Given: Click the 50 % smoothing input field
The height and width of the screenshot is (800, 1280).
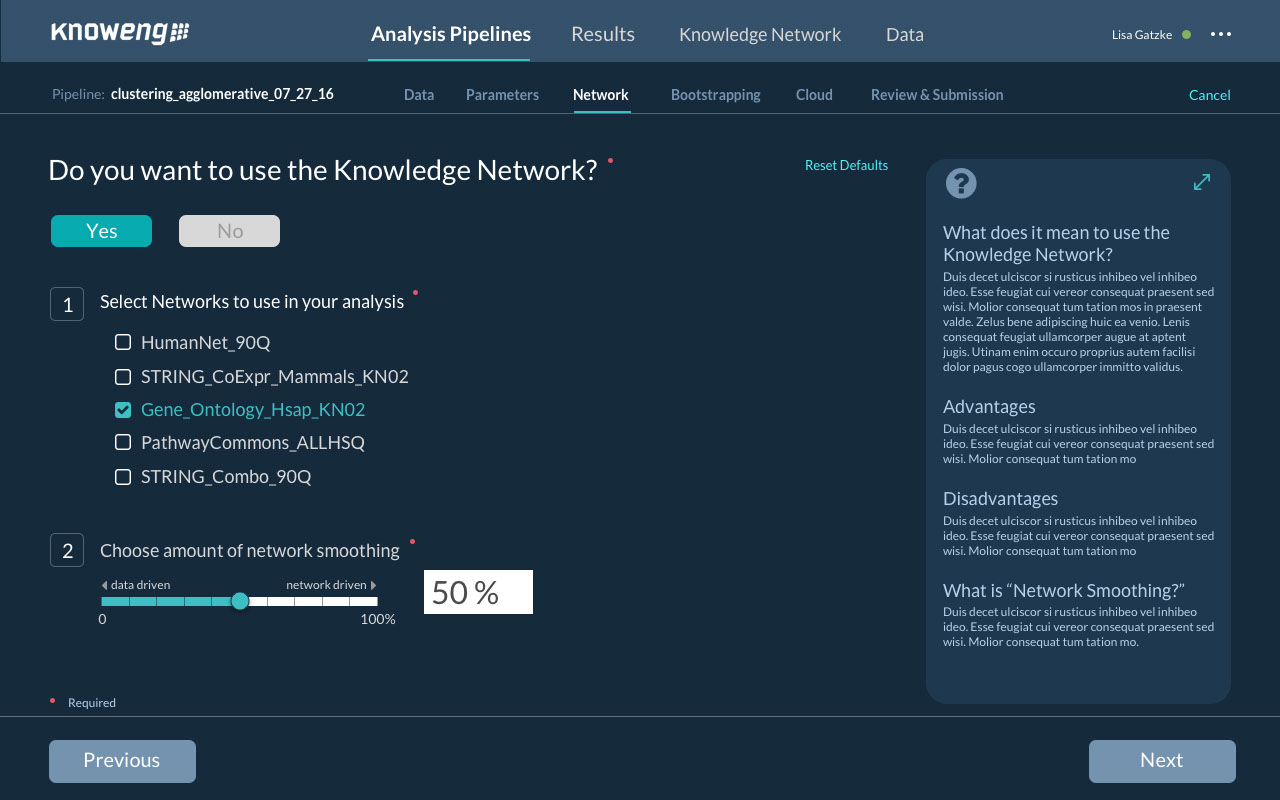Looking at the screenshot, I should point(478,592).
